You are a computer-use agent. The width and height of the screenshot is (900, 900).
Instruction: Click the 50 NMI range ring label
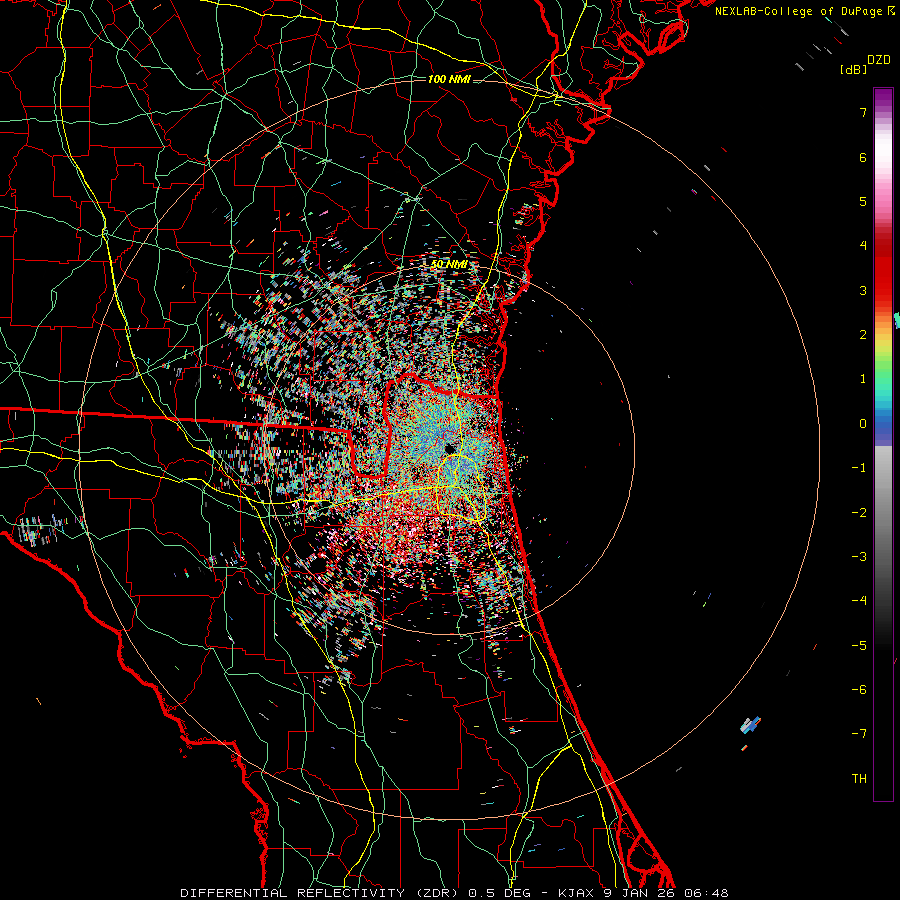(x=449, y=264)
